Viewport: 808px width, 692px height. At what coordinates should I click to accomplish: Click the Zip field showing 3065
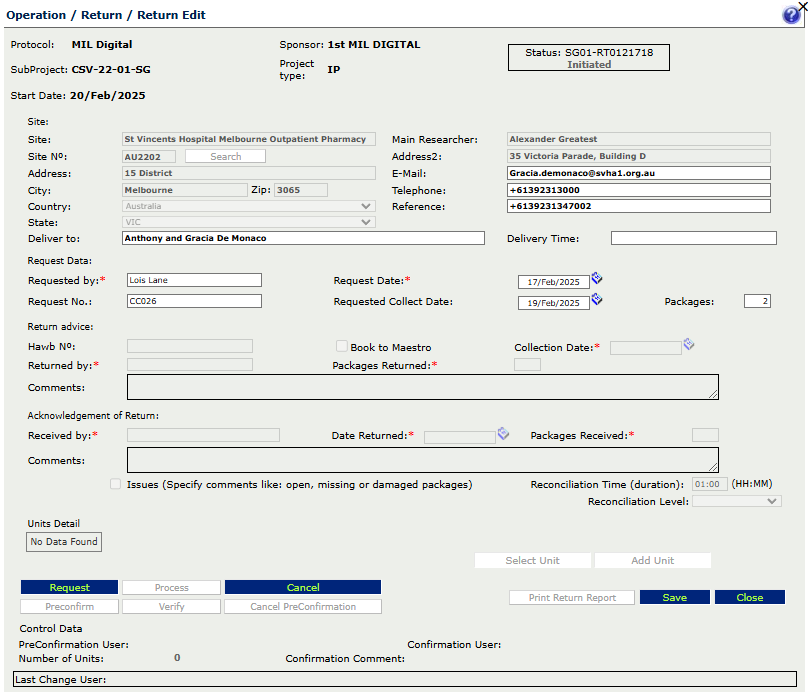click(301, 190)
